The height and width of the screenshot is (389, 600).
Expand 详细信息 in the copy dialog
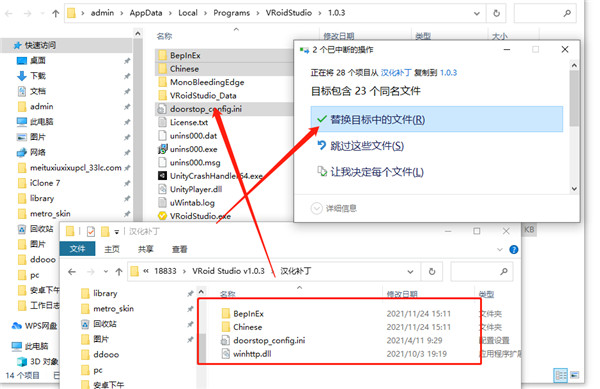(334, 208)
